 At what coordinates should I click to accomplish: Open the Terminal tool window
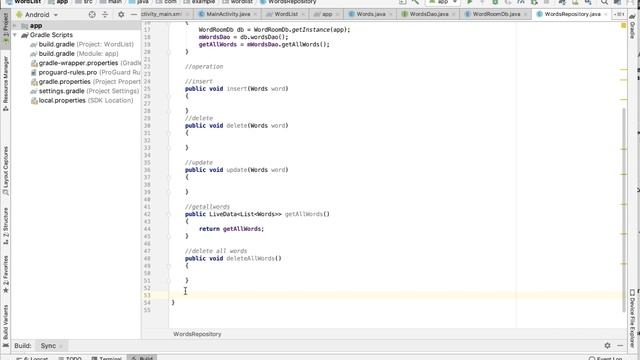coord(107,358)
